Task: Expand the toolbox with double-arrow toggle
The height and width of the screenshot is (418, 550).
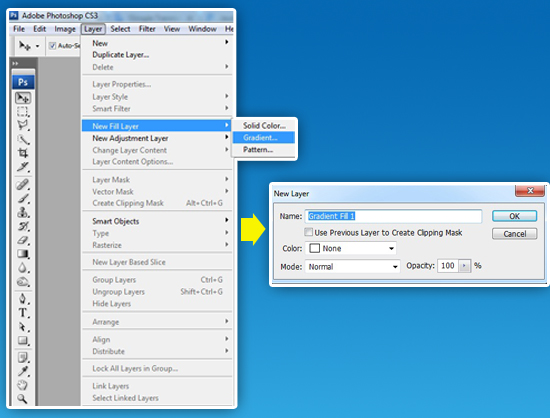Action: 15,63
